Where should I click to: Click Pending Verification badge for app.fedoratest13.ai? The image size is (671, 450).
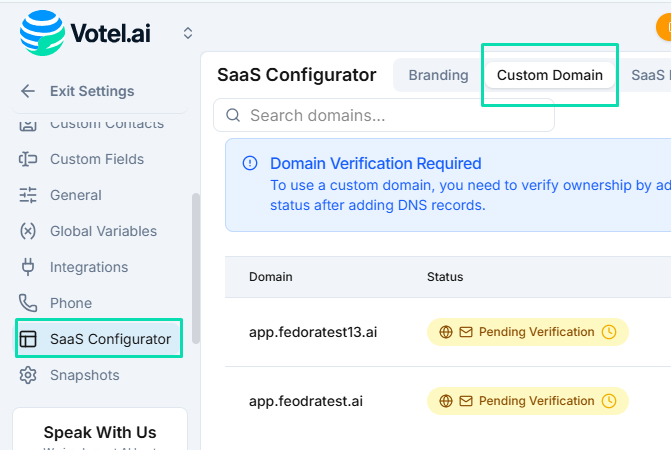pos(528,332)
